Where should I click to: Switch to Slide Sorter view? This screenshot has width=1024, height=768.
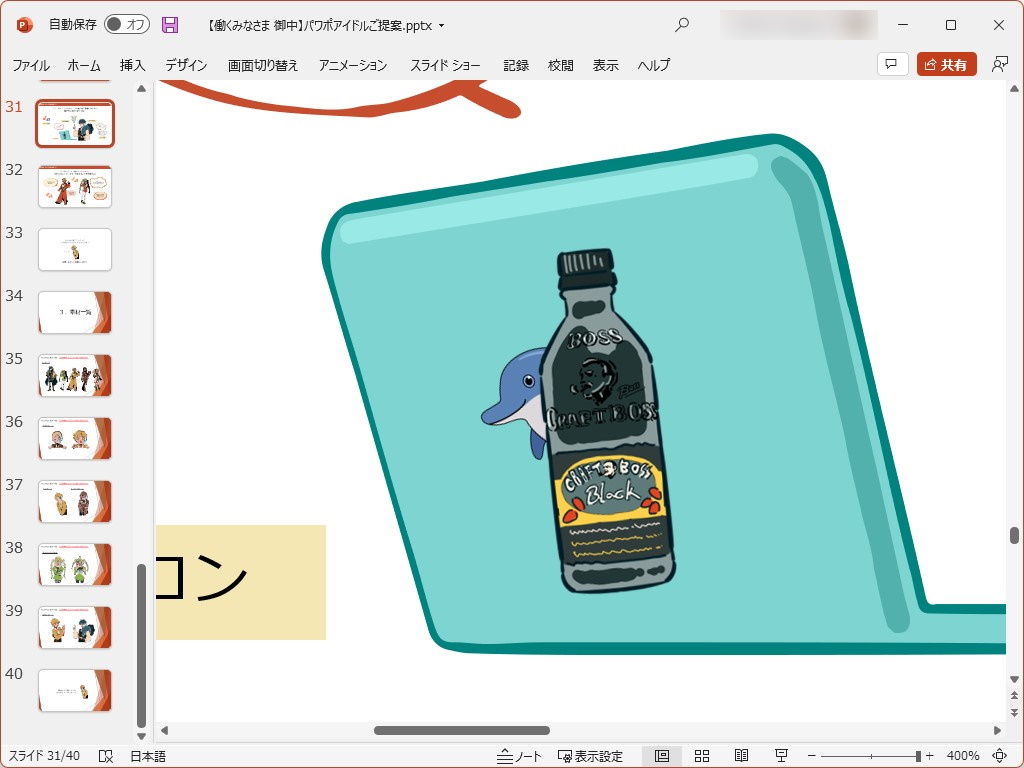coord(701,755)
